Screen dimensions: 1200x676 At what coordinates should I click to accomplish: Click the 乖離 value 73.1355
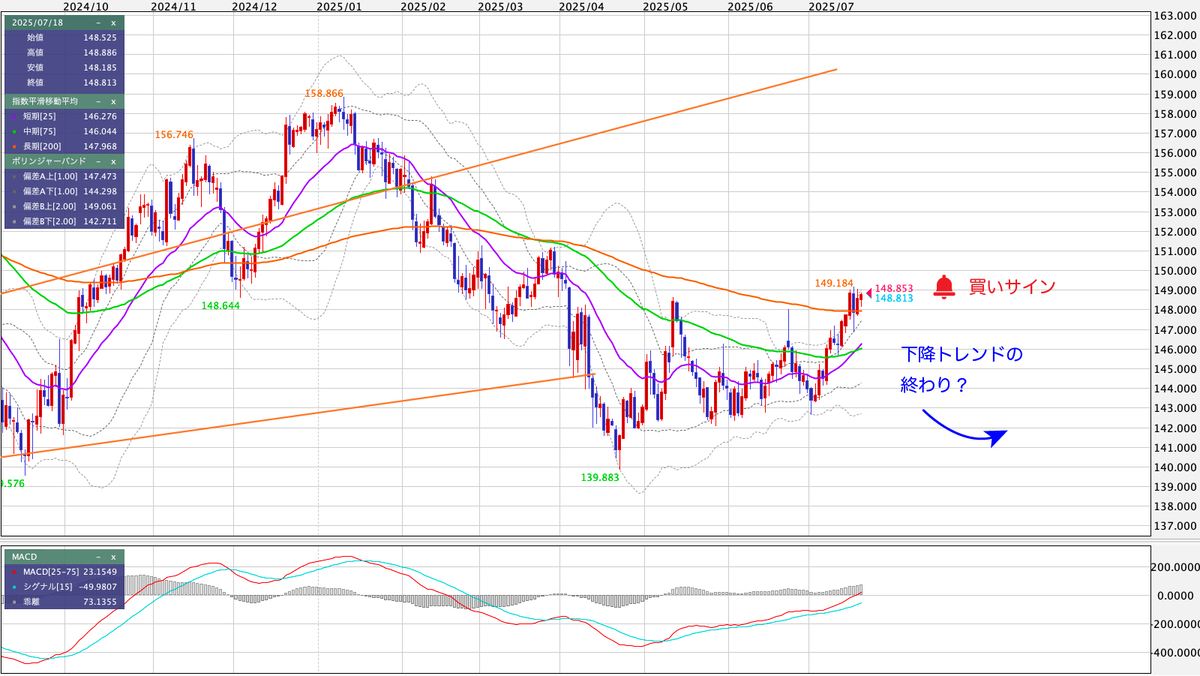tap(98, 600)
